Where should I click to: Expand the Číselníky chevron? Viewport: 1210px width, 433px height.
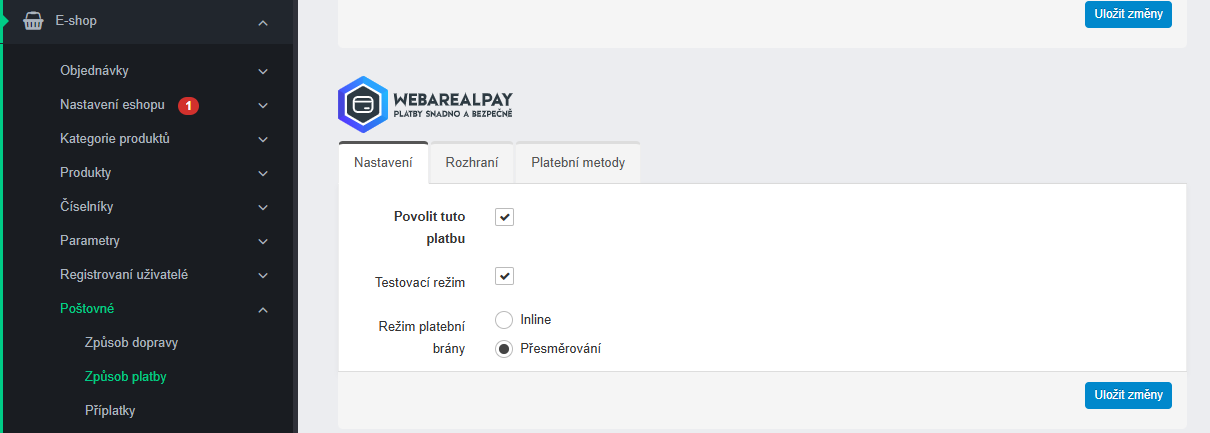tap(263, 208)
